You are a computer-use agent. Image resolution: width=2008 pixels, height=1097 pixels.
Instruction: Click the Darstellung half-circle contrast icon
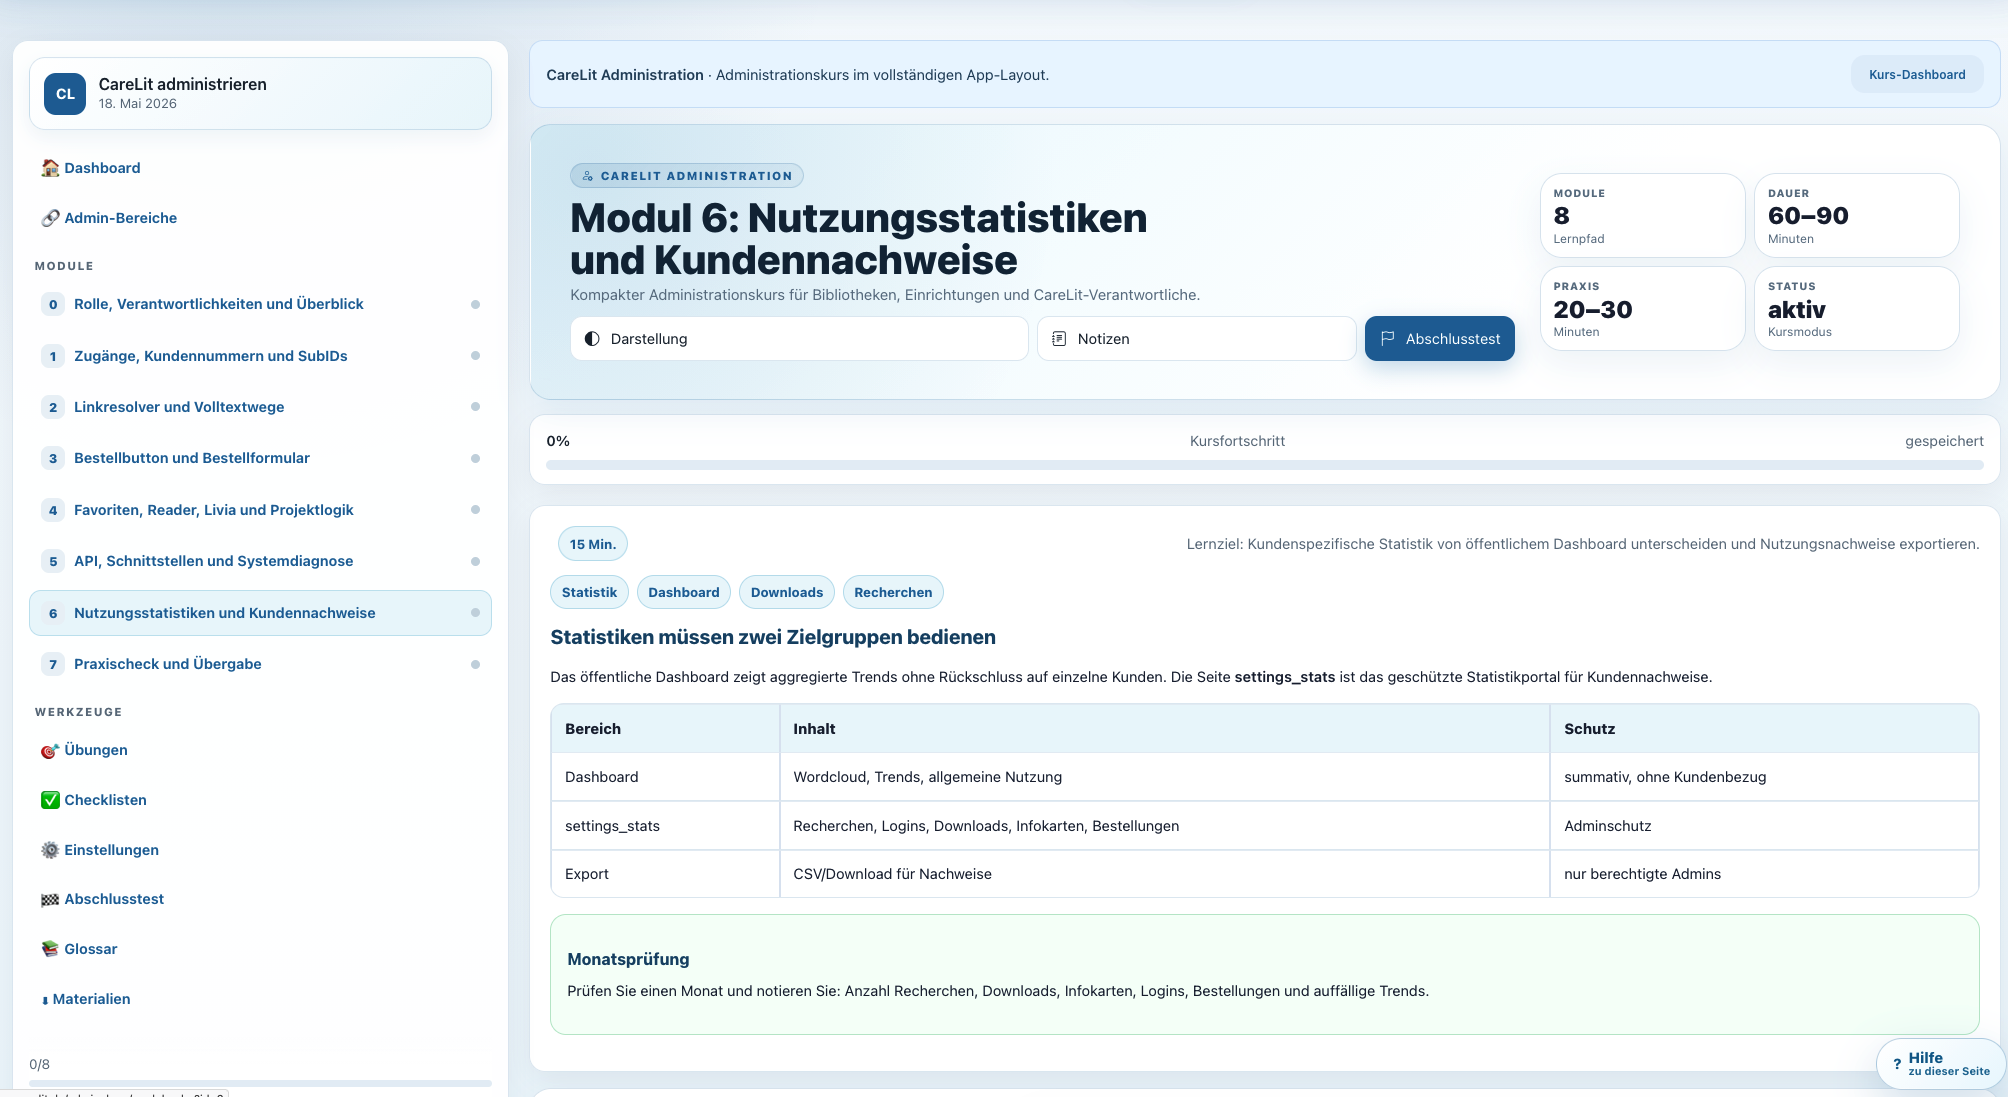click(592, 339)
